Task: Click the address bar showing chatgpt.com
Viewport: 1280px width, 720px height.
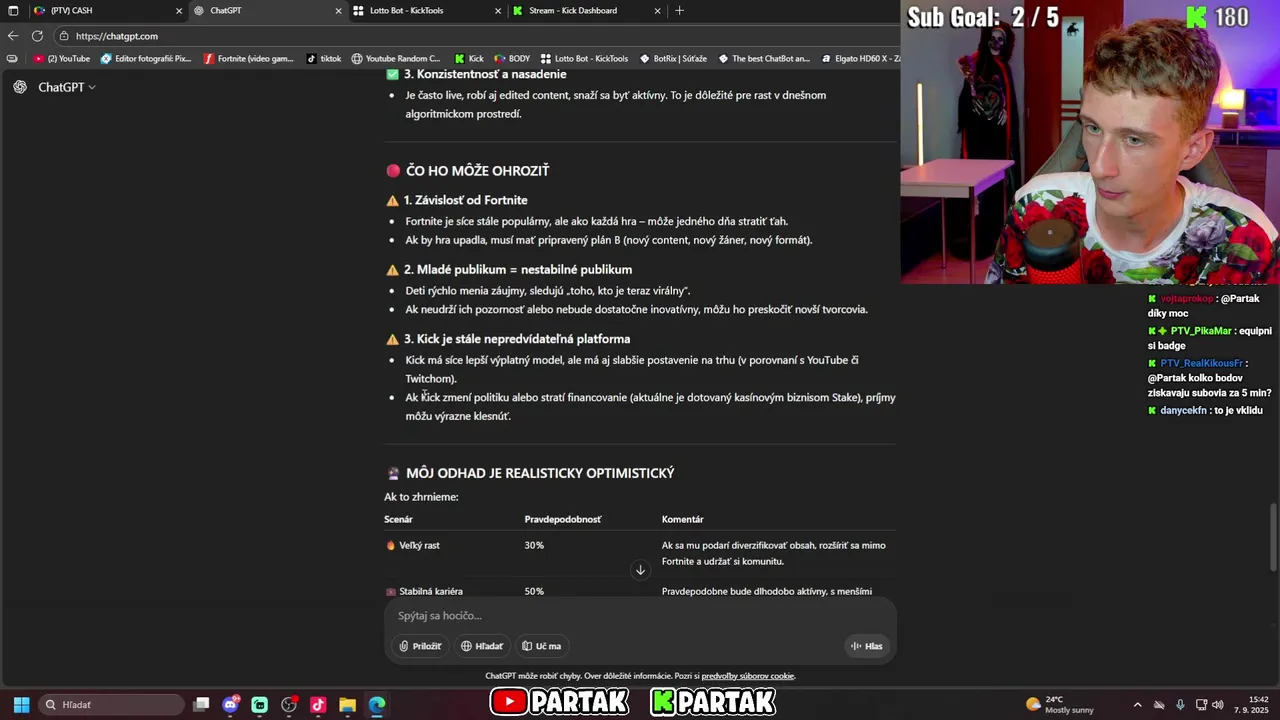Action: click(x=477, y=36)
